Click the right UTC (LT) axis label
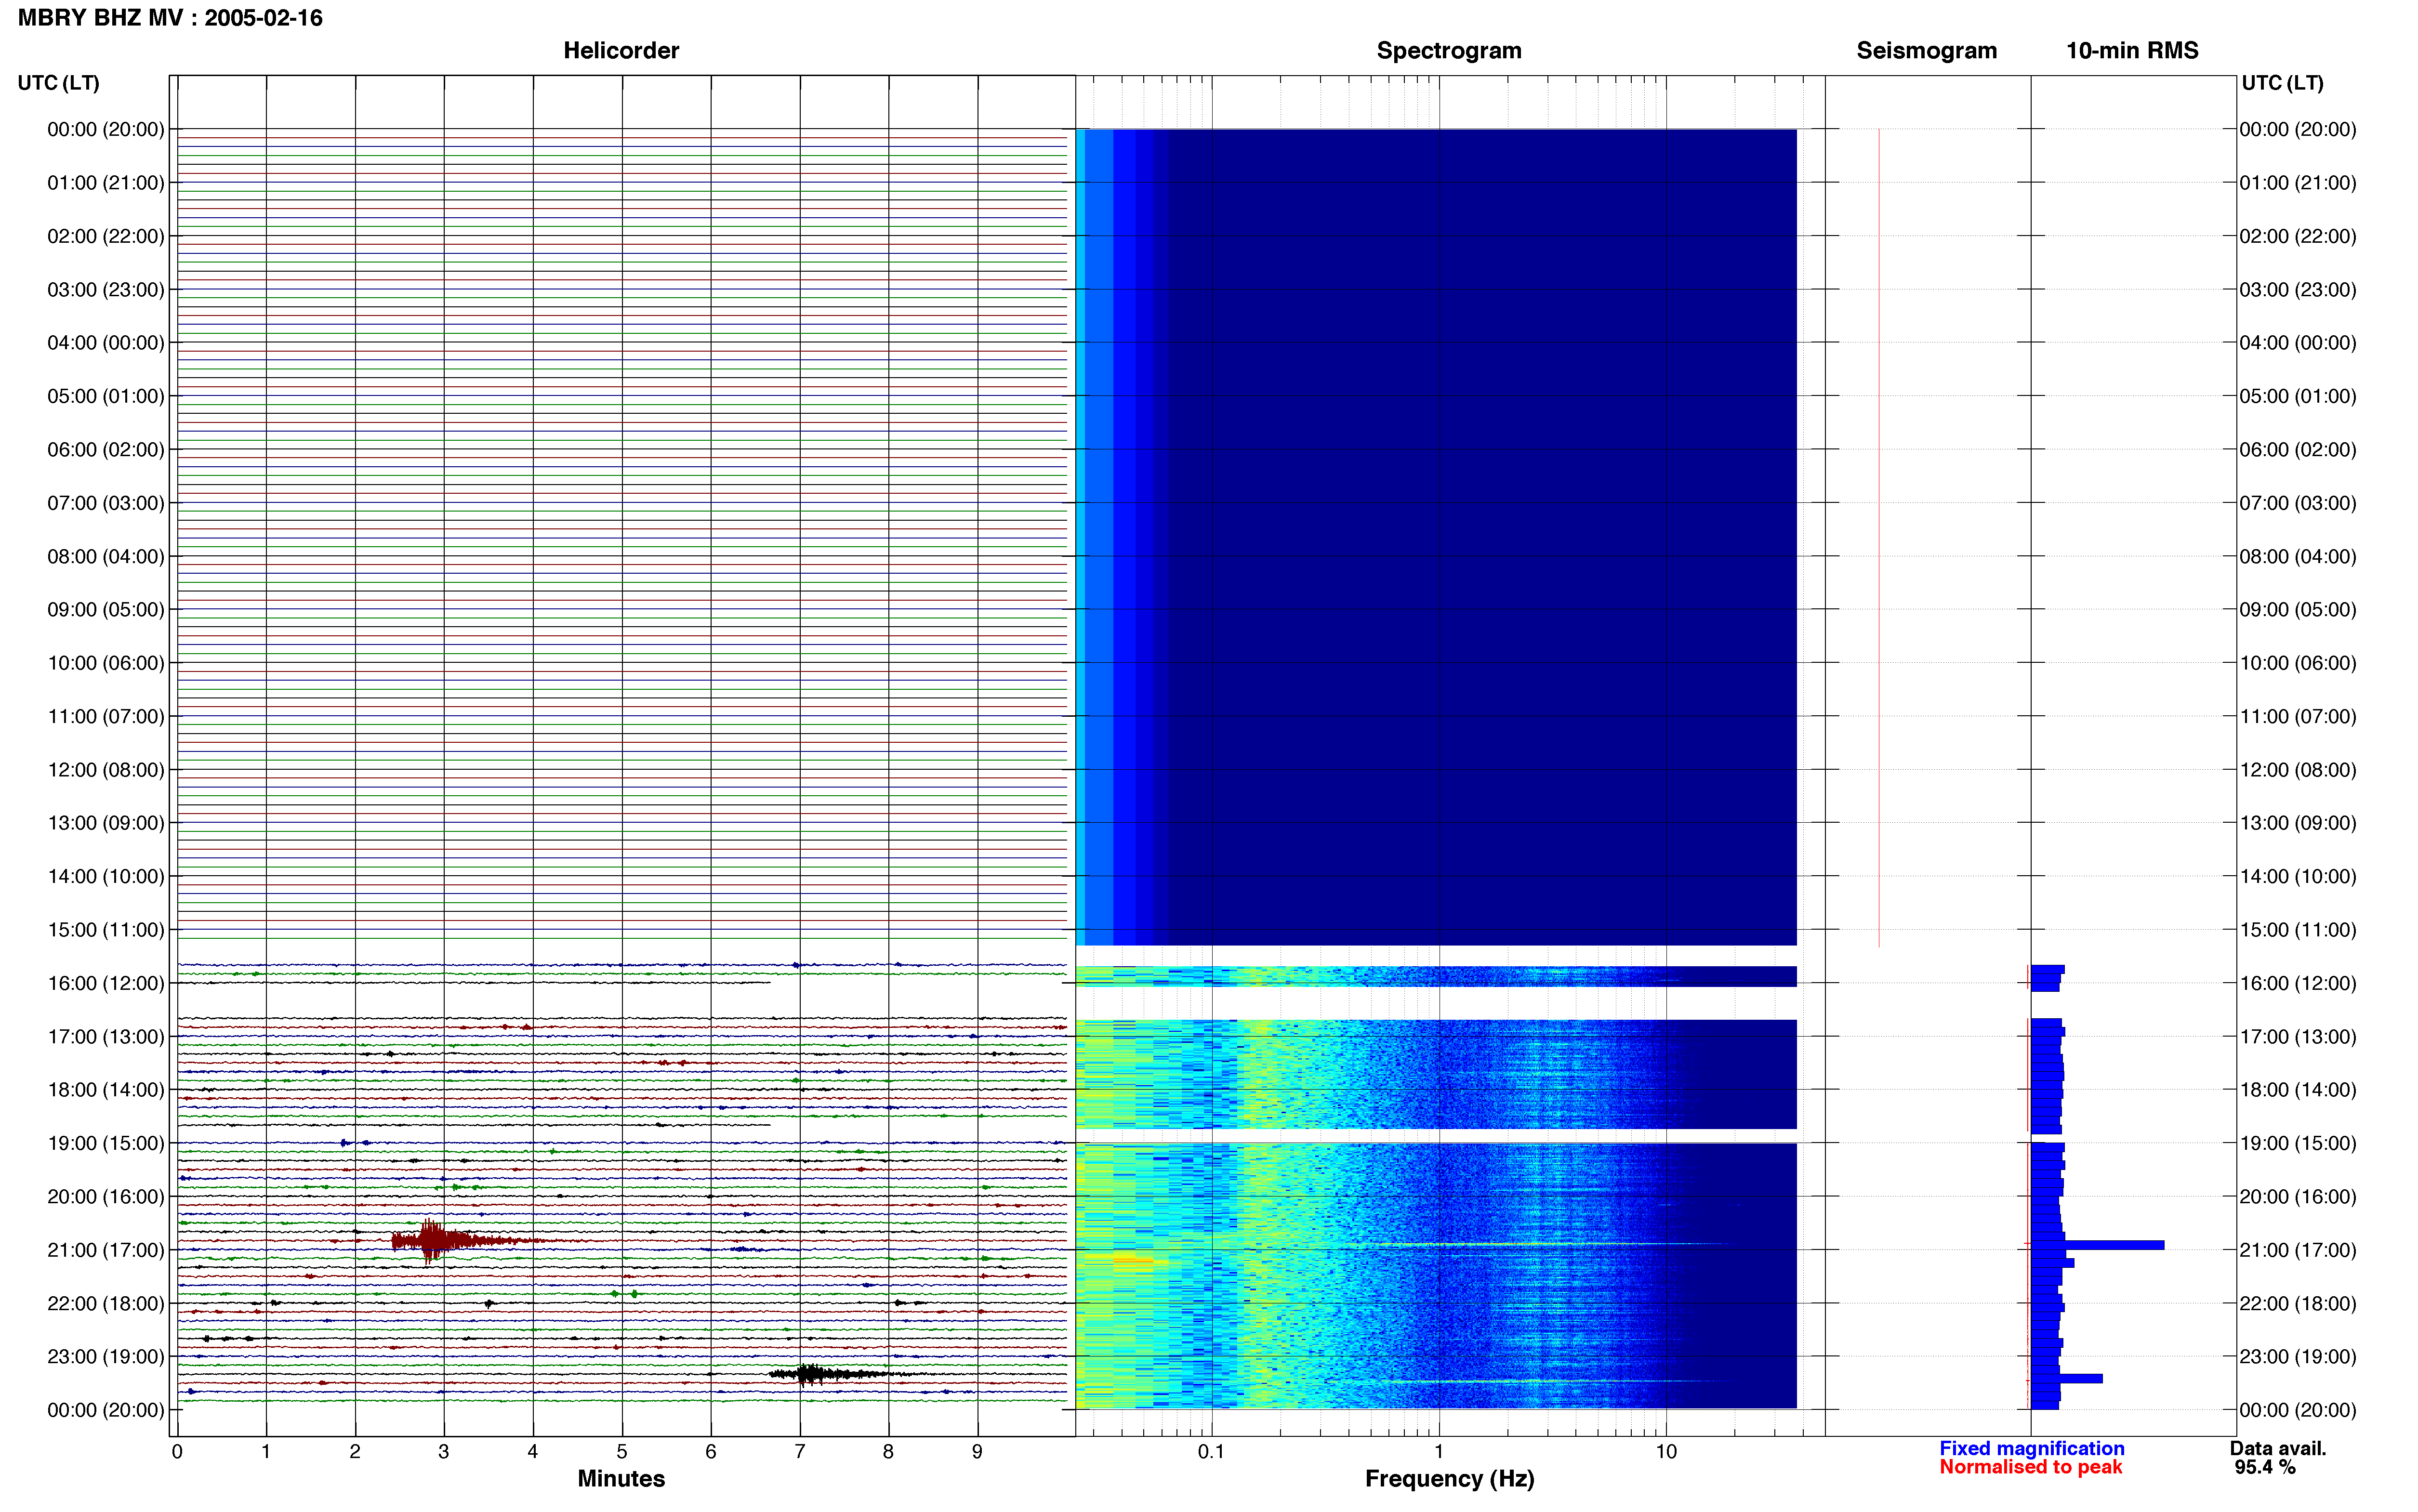2418x1512 pixels. pos(2282,83)
